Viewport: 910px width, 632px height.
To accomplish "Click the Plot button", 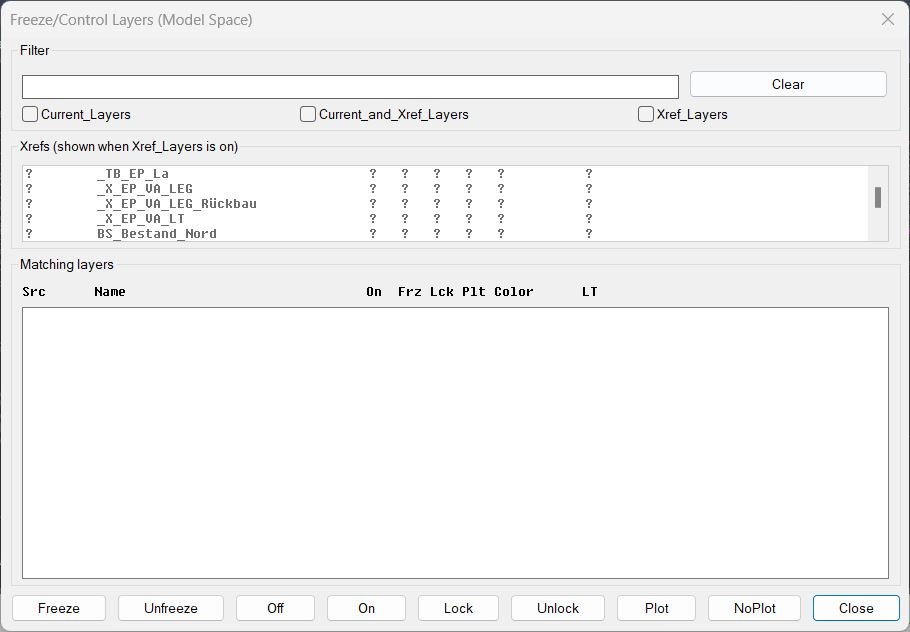I will (657, 608).
